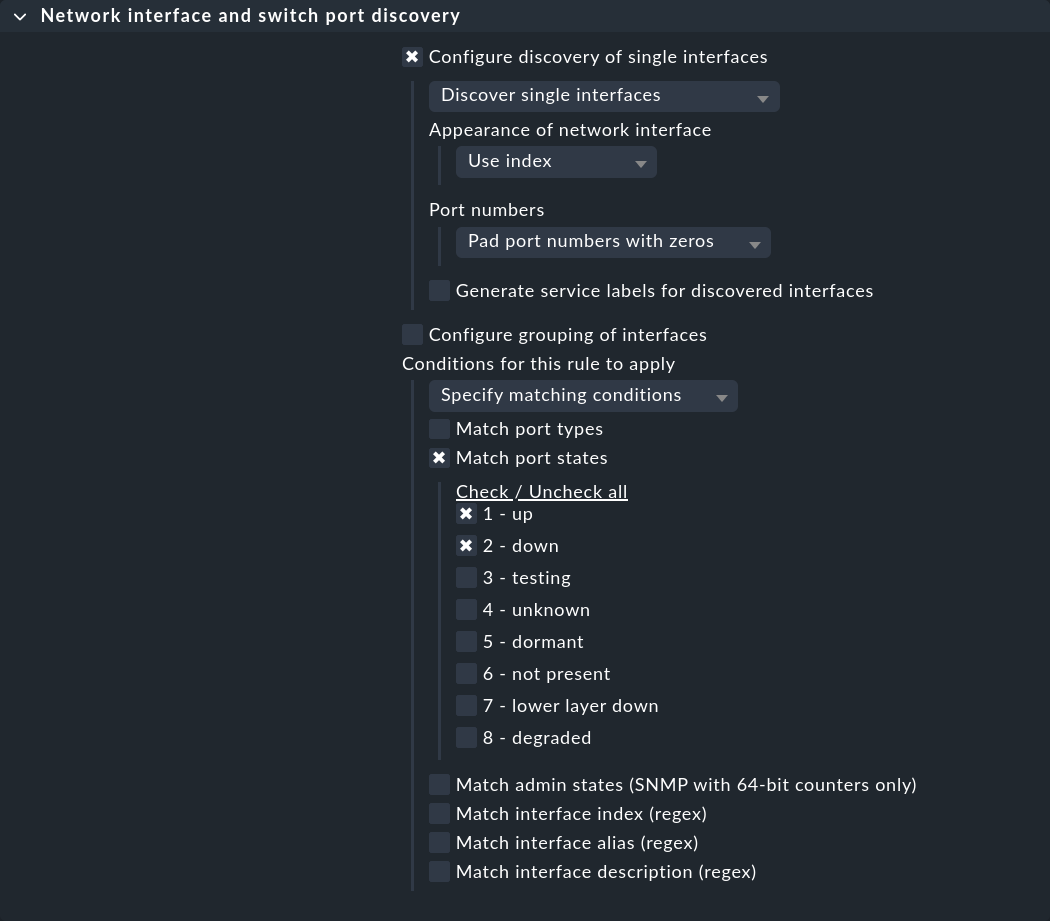Collapse the Network interface and switch port discovery section
This screenshot has width=1050, height=921.
coord(20,15)
